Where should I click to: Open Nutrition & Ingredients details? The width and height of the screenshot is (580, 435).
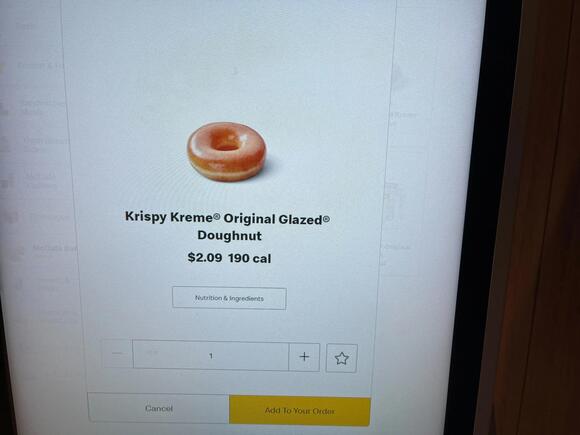(x=229, y=298)
